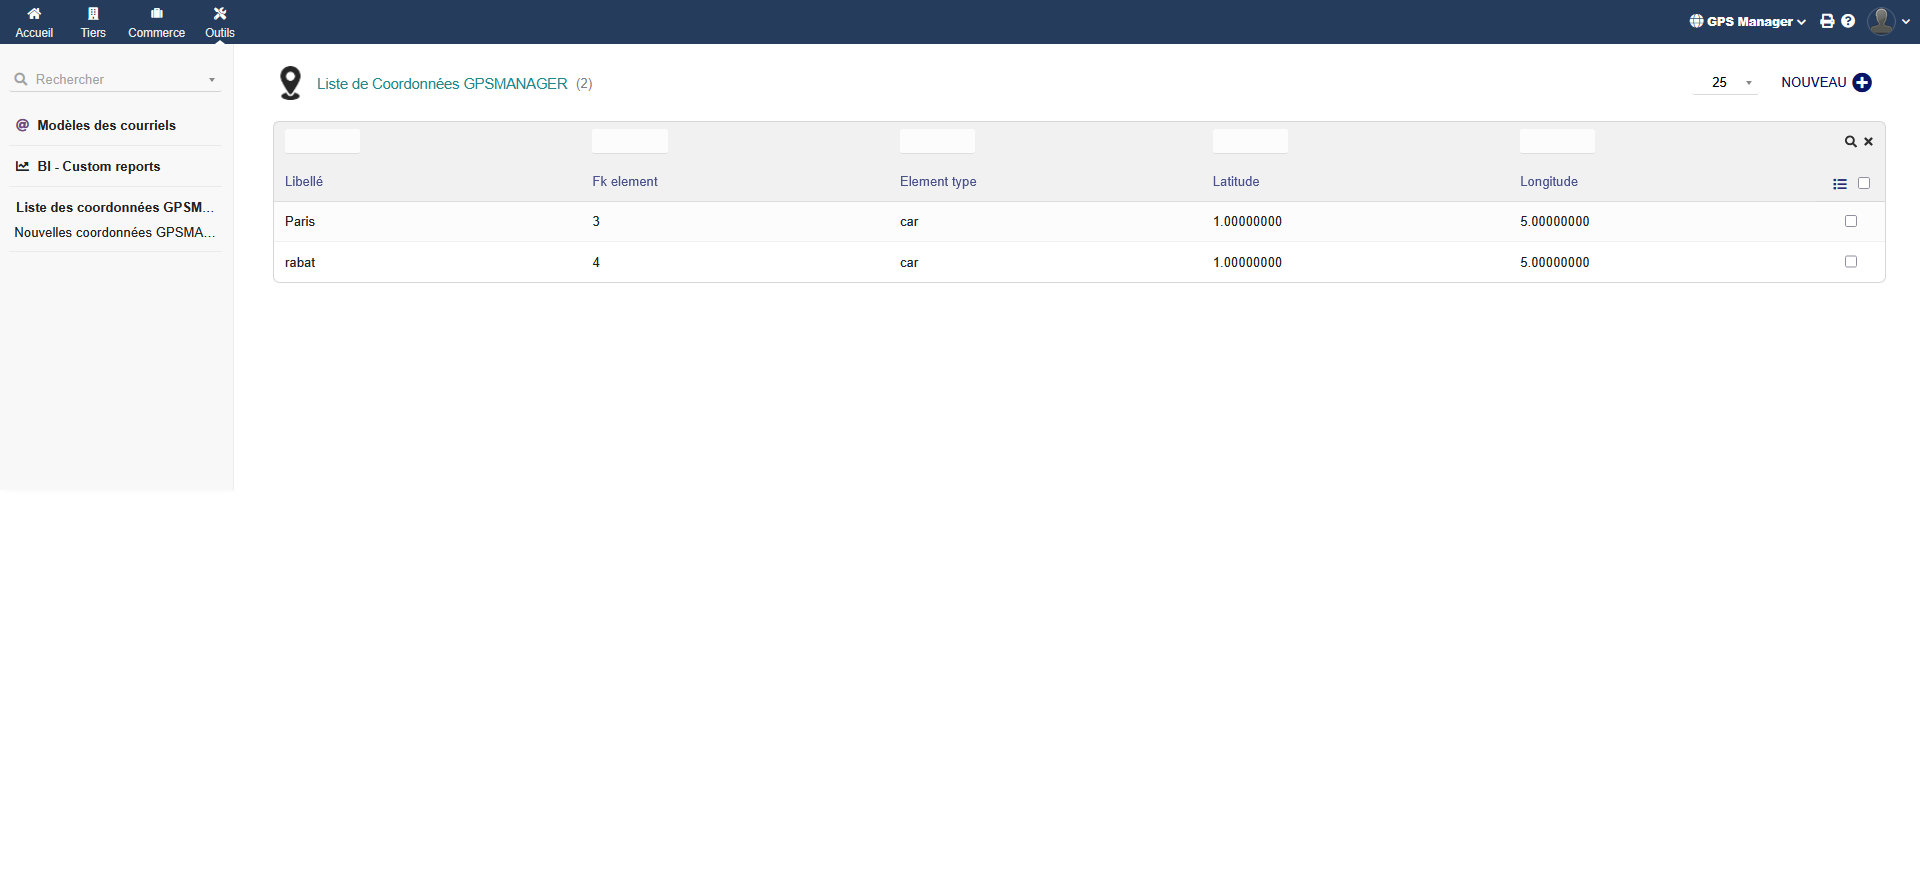This screenshot has width=1920, height=877.
Task: Open Nouvelles coordonnées GPSMA... link
Action: (x=114, y=232)
